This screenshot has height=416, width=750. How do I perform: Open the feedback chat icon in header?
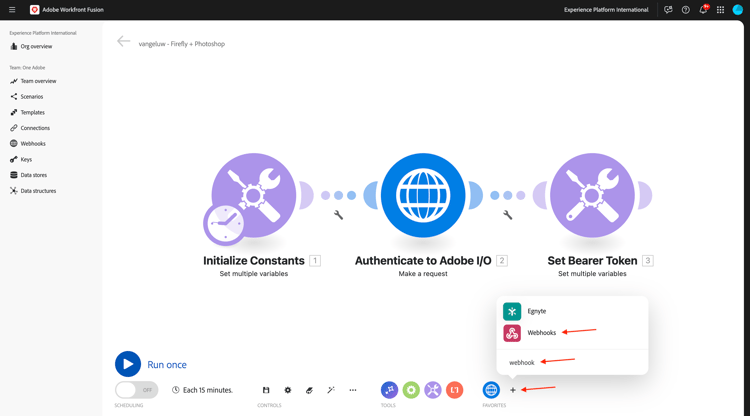click(x=668, y=10)
